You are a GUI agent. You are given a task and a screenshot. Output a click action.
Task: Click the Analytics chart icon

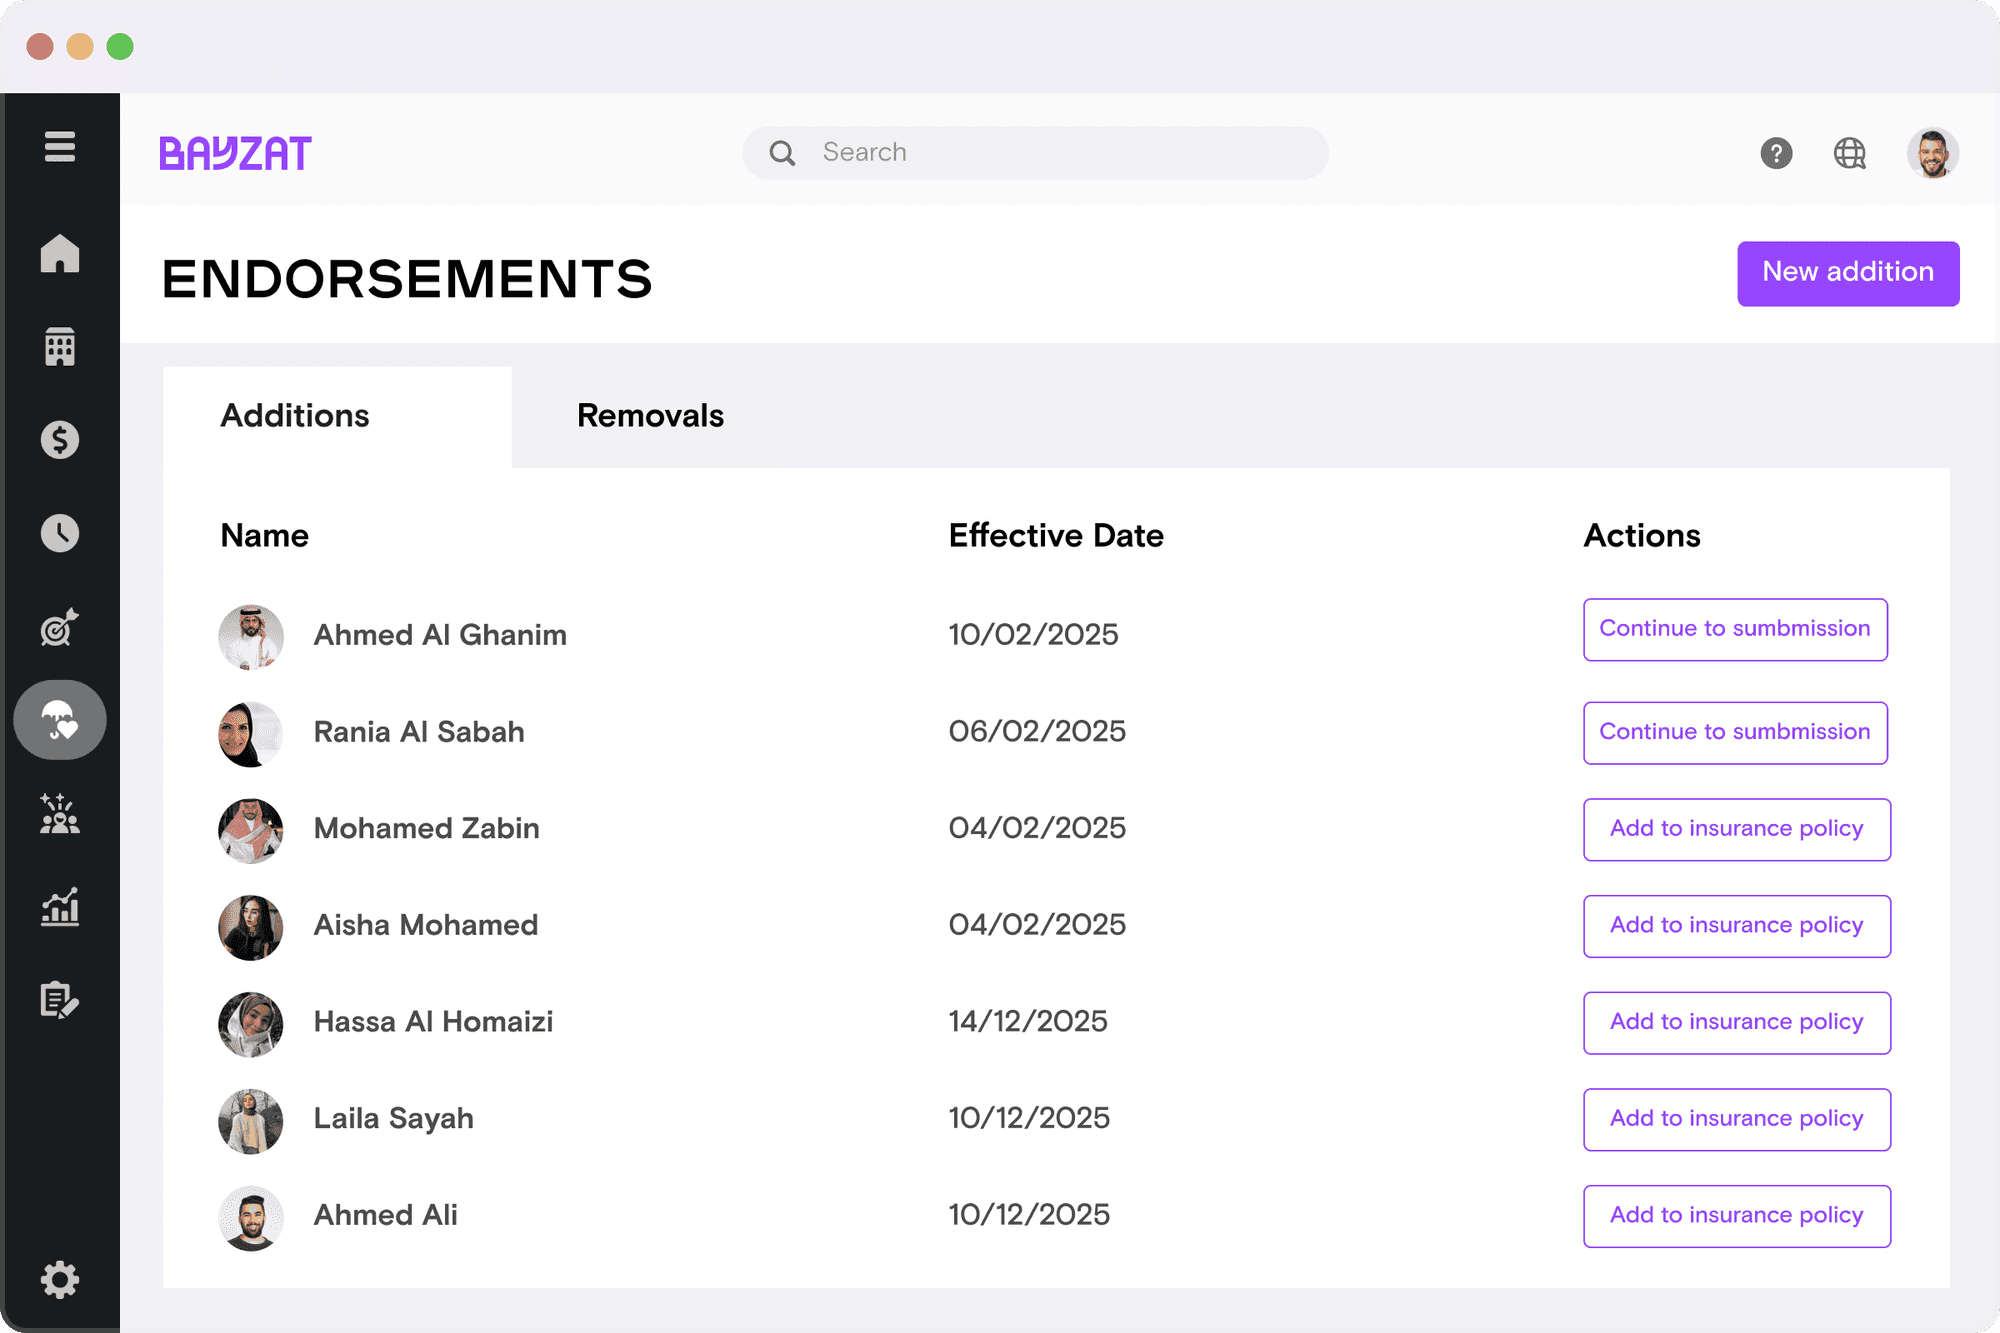coord(60,908)
